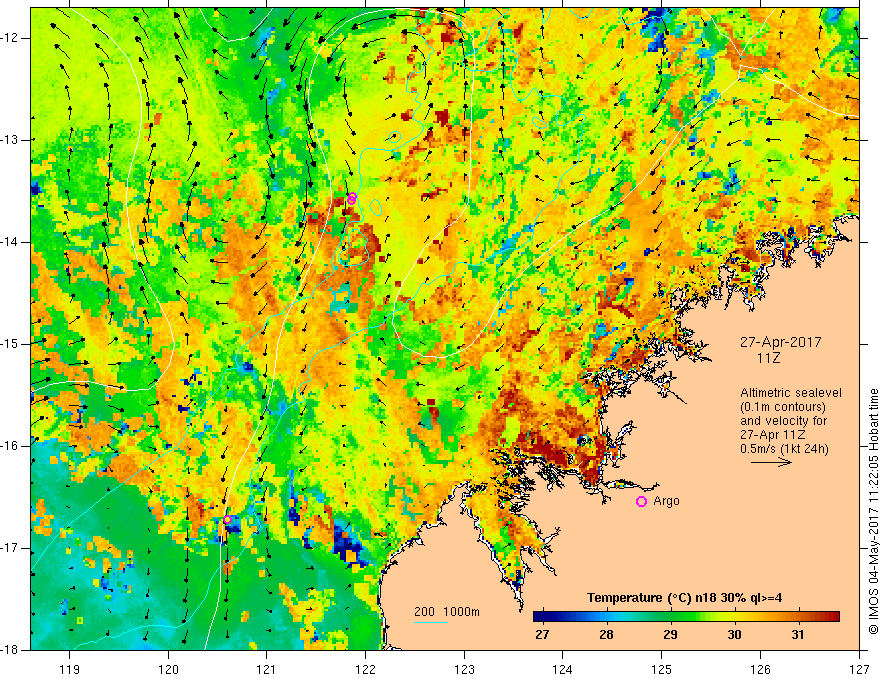880x680 pixels.
Task: Click the 'and velocity for' text line
Action: [783, 421]
